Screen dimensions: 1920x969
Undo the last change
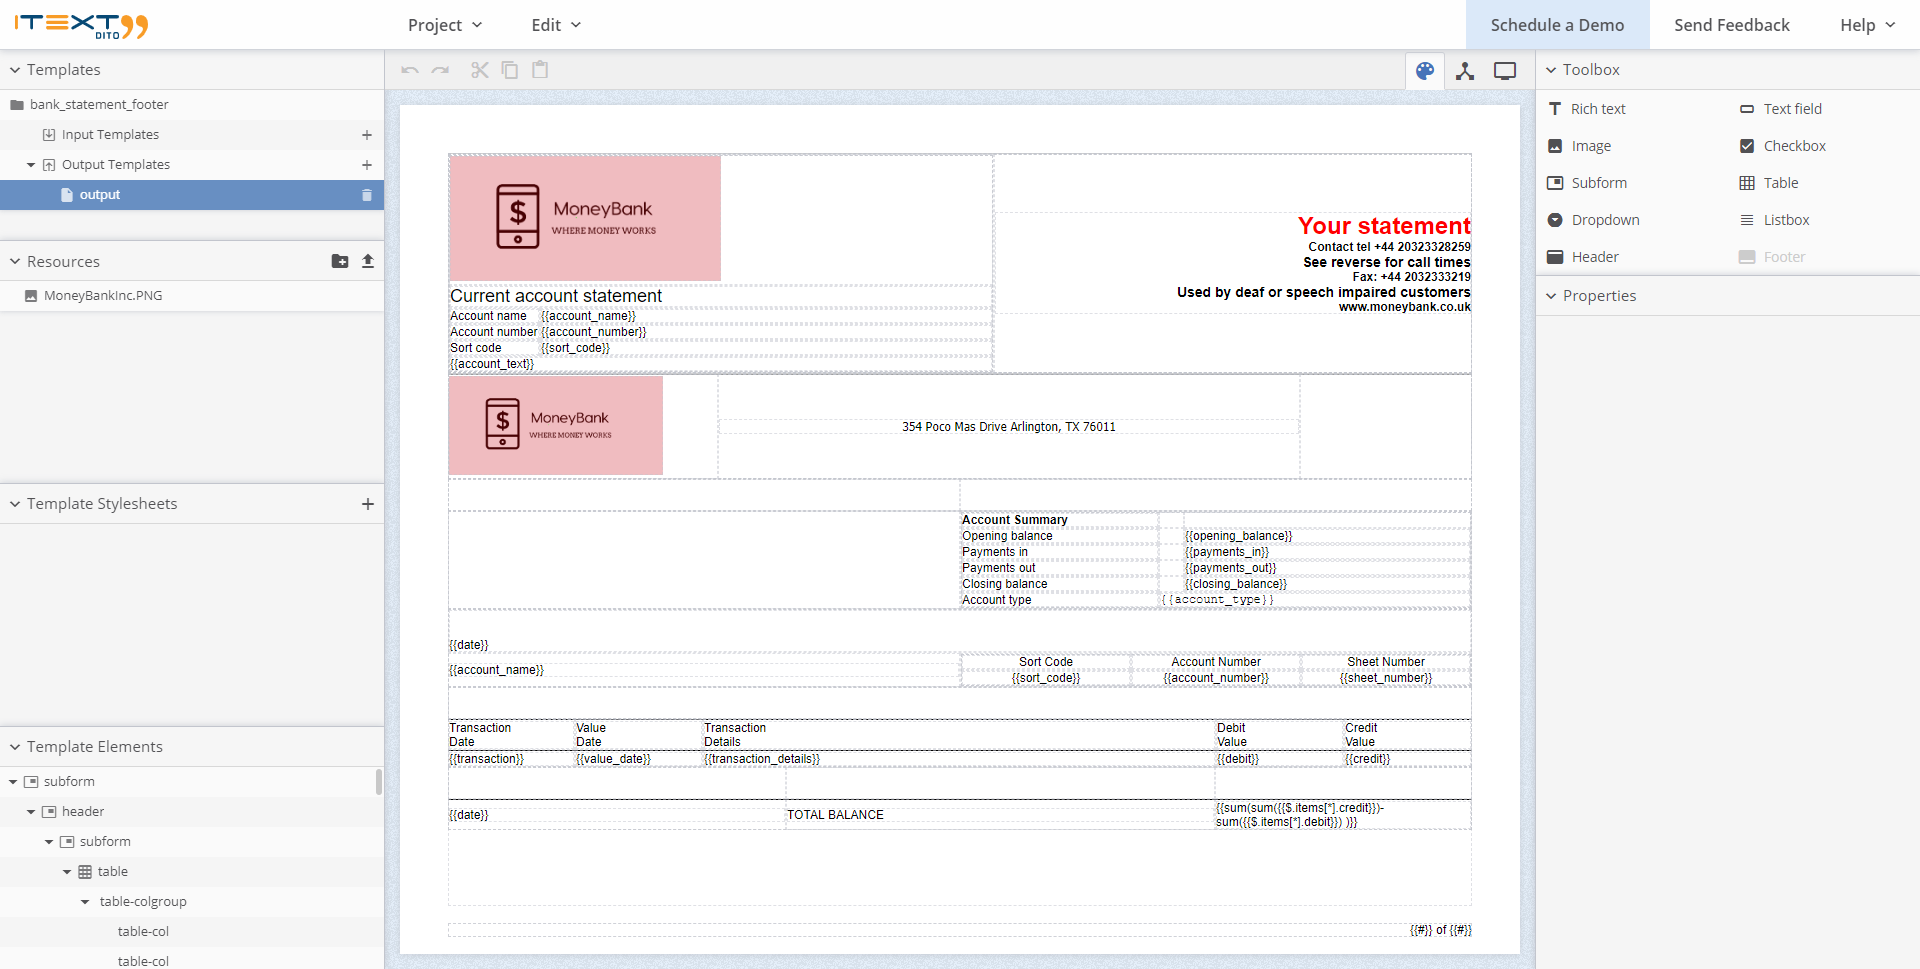tap(409, 70)
